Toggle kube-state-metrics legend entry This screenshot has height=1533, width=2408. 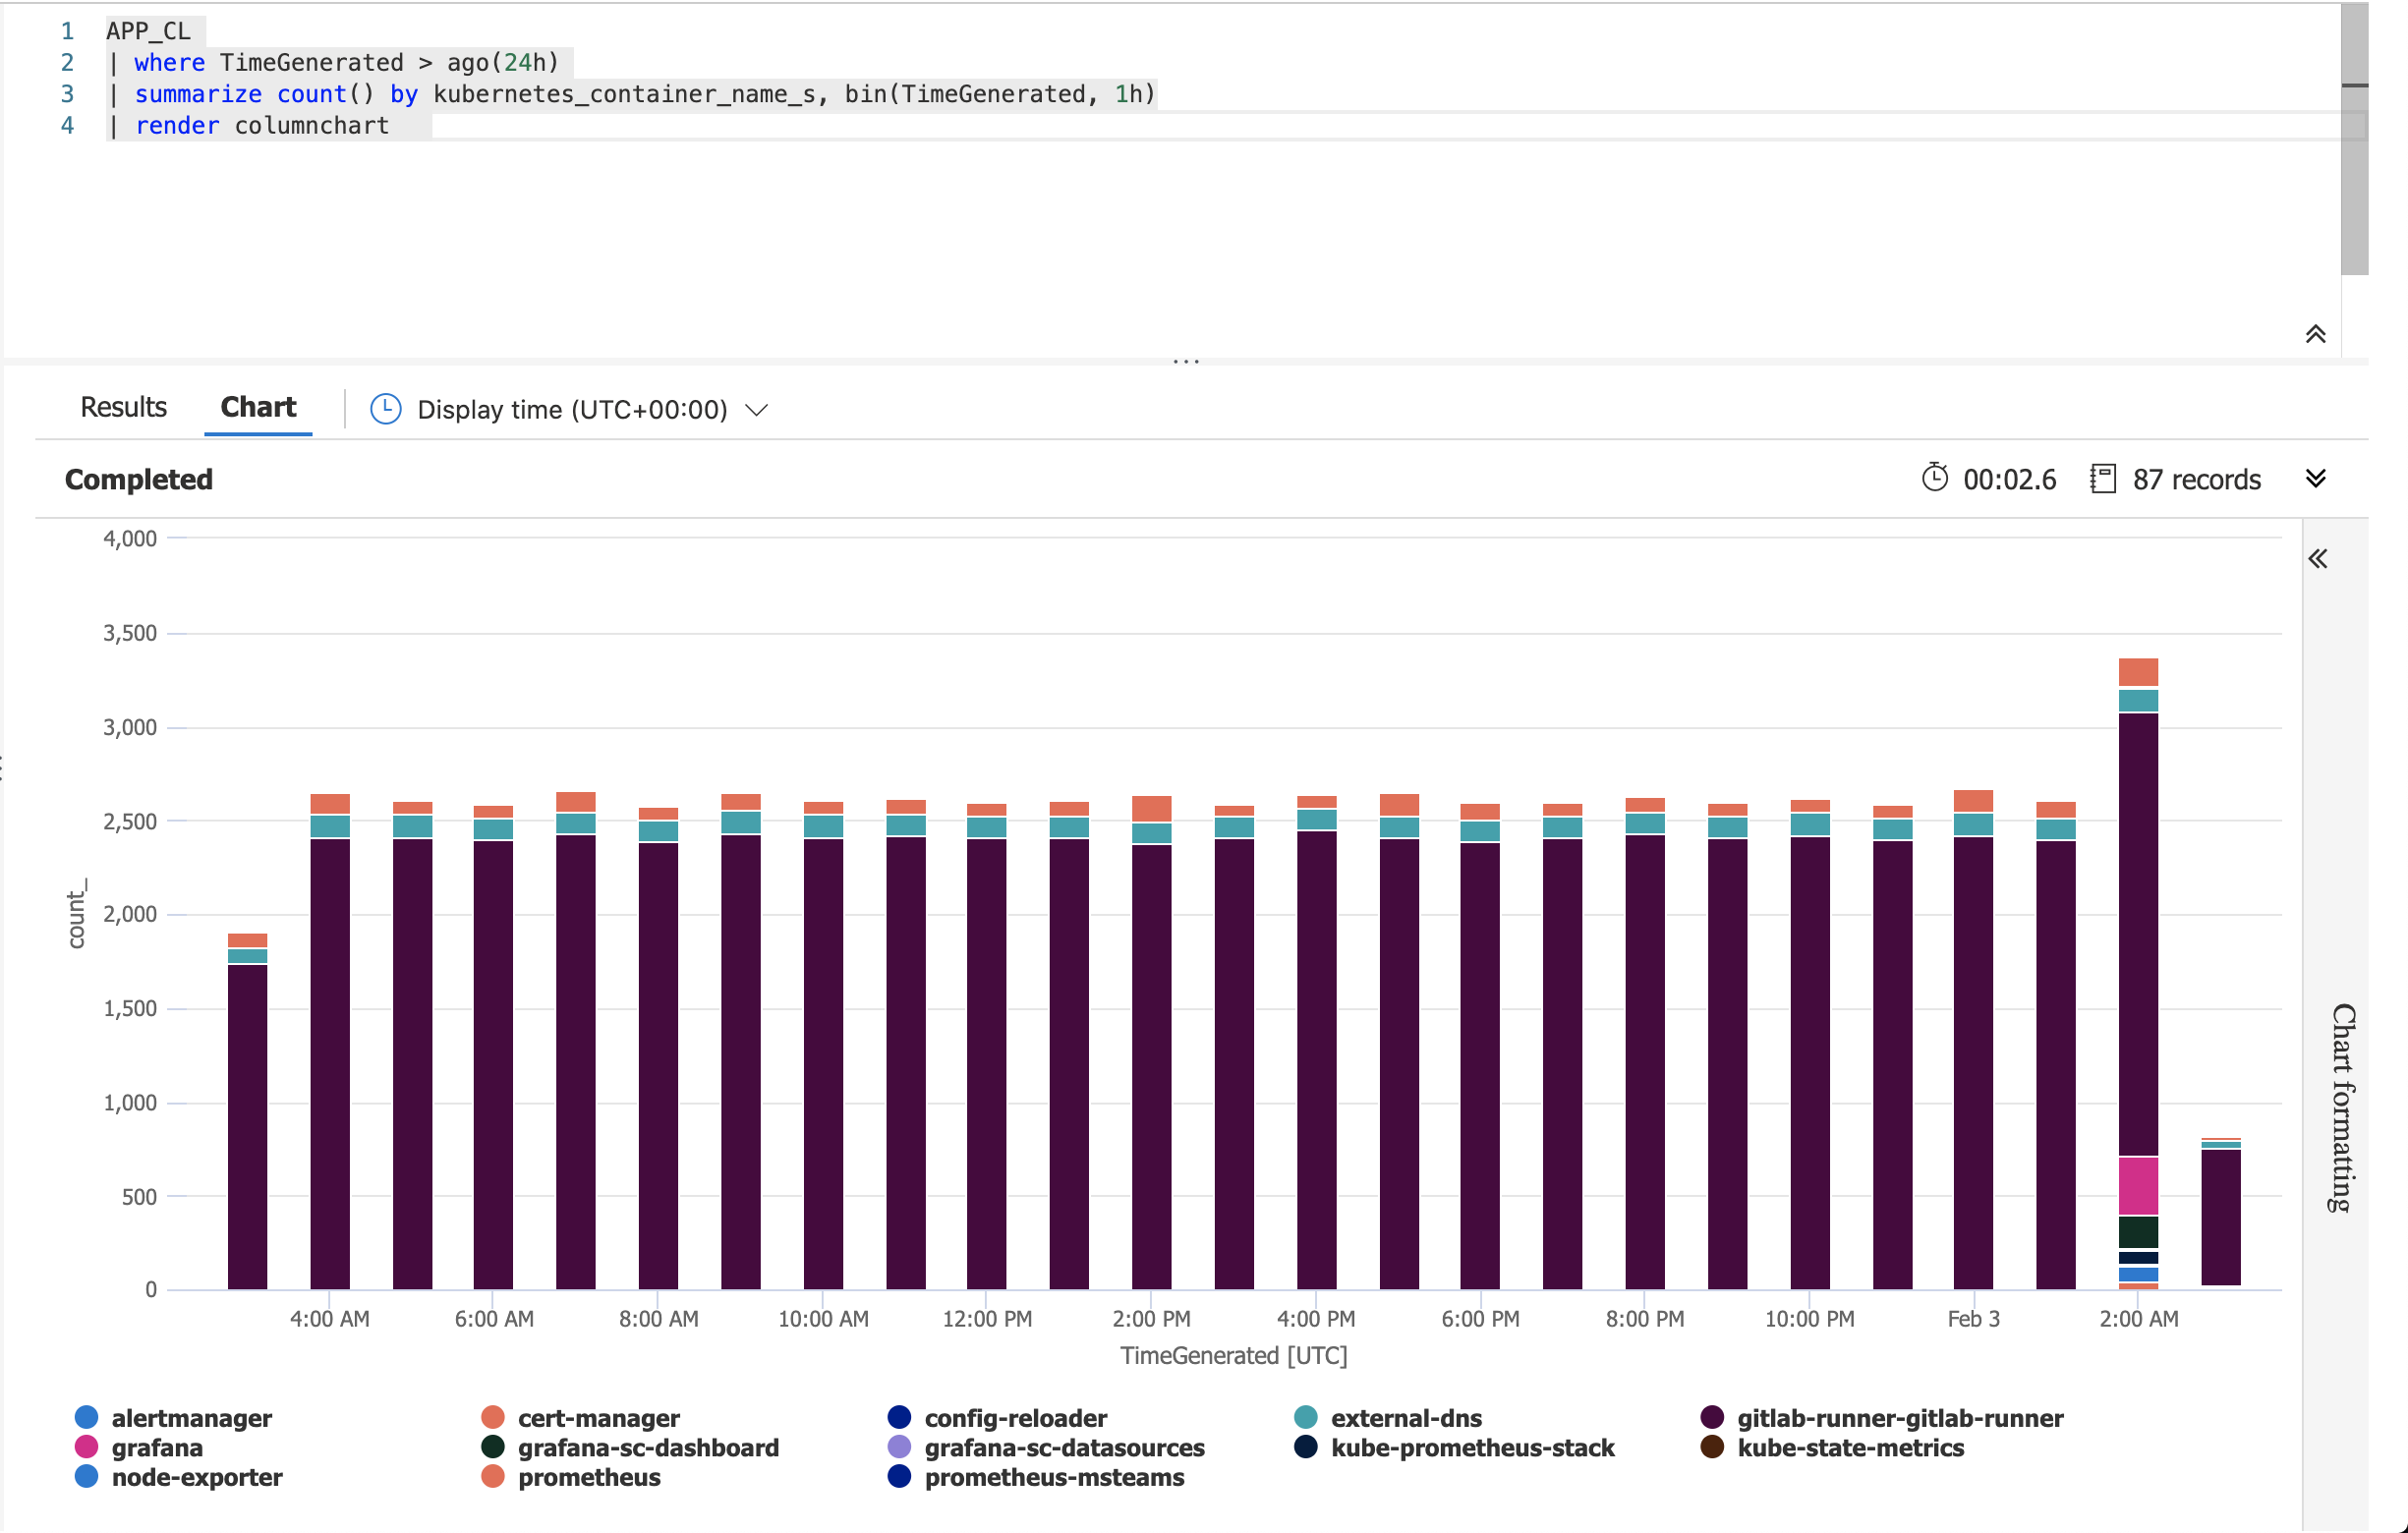1832,1449
